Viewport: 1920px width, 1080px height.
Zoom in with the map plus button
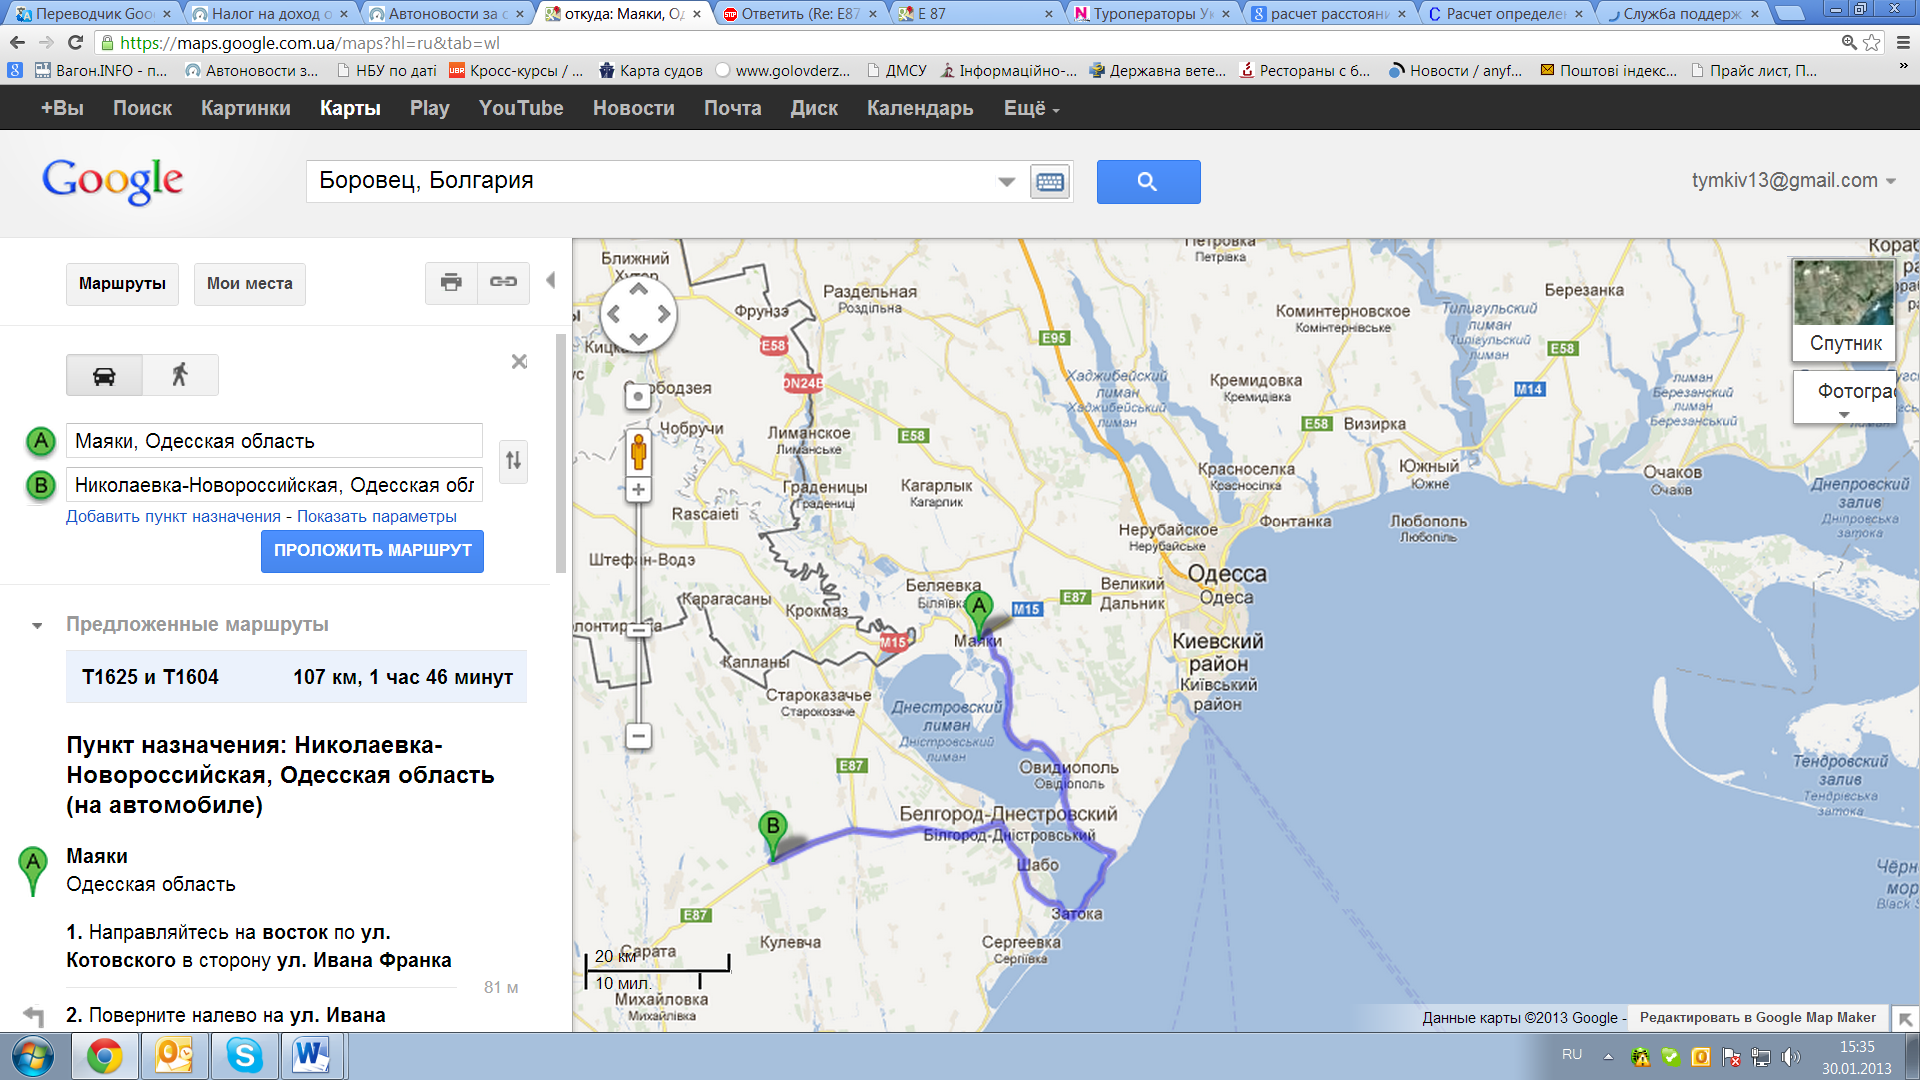coord(638,490)
